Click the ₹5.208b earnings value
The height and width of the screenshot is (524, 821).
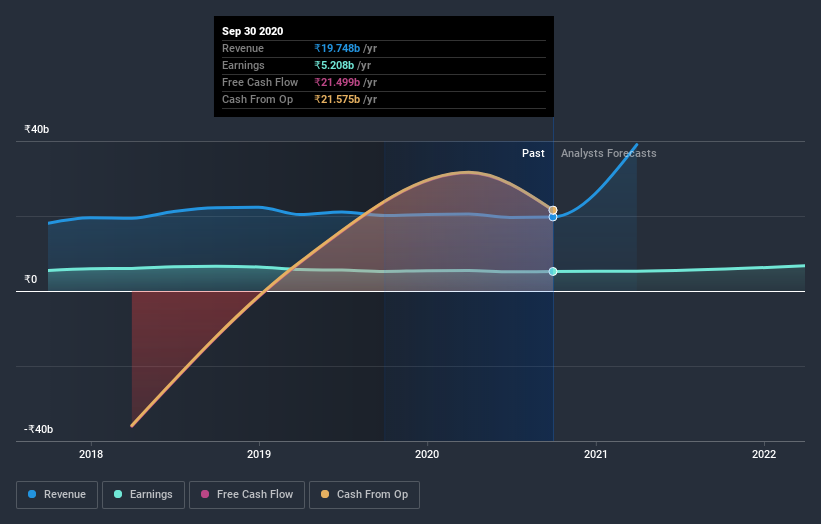point(334,65)
